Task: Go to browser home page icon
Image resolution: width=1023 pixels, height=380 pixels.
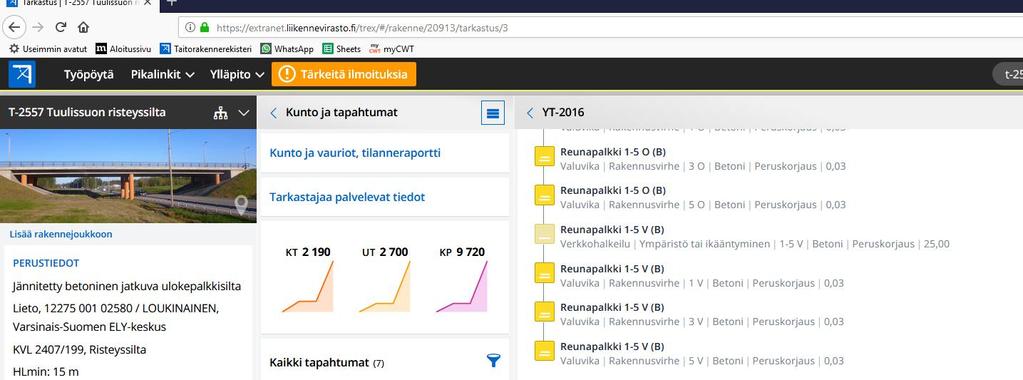Action: (x=83, y=27)
